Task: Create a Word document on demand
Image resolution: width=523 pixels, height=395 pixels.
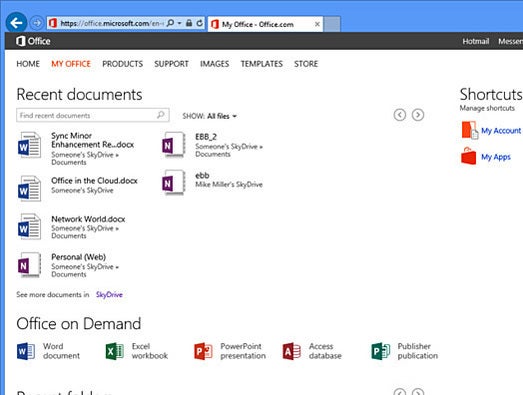Action: 61,351
